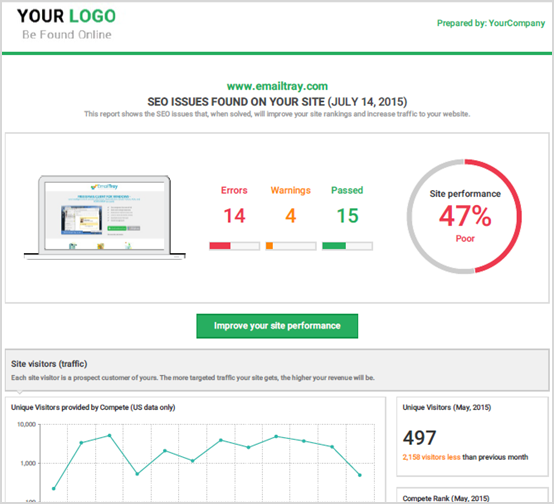Viewport: 554px width, 504px height.
Task: Click the Prepared by: YourCompany text
Action: click(x=491, y=23)
